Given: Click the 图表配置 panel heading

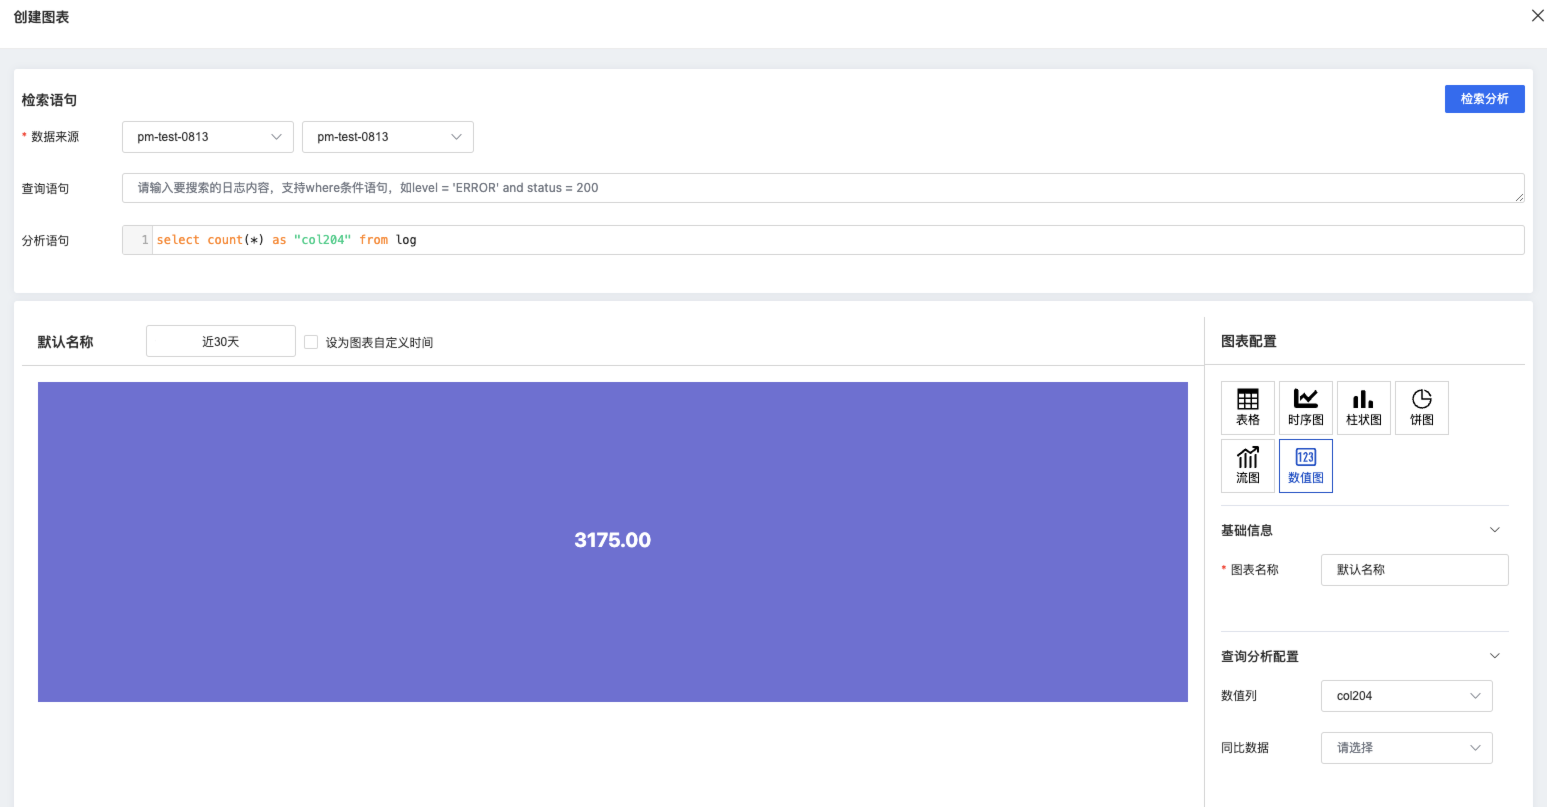Looking at the screenshot, I should [x=1249, y=342].
